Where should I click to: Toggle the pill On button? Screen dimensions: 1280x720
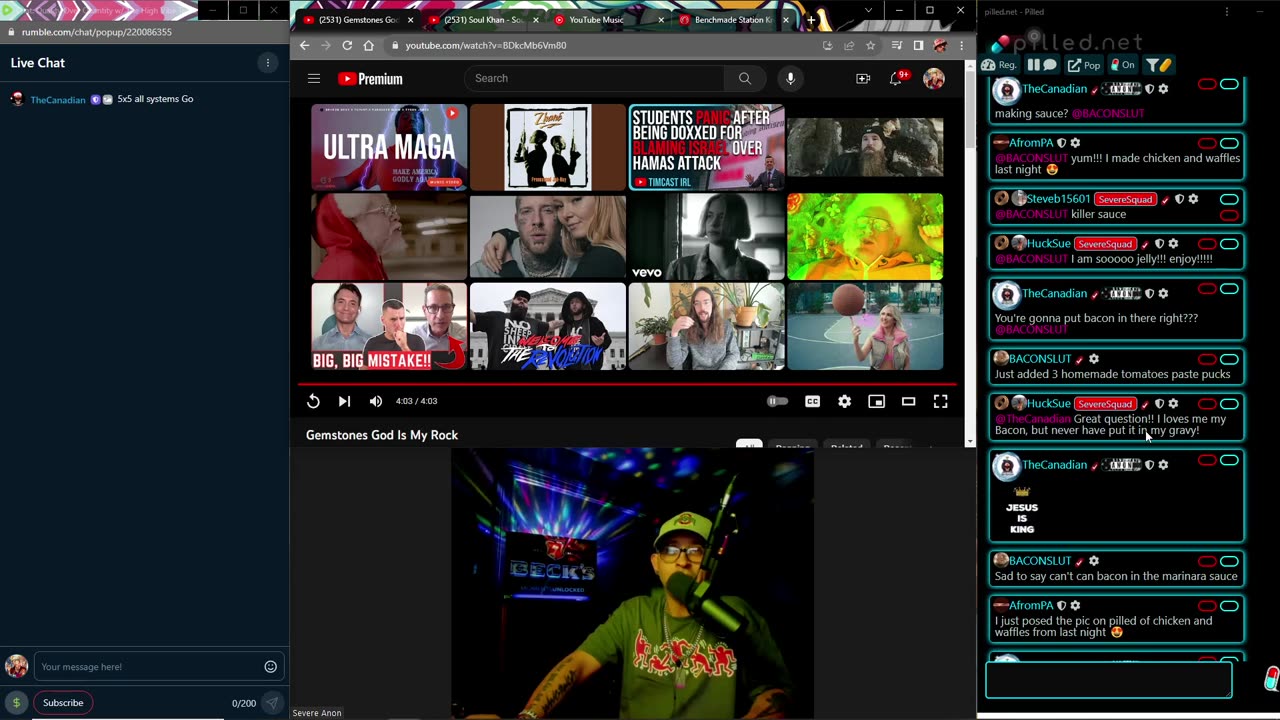point(1123,65)
